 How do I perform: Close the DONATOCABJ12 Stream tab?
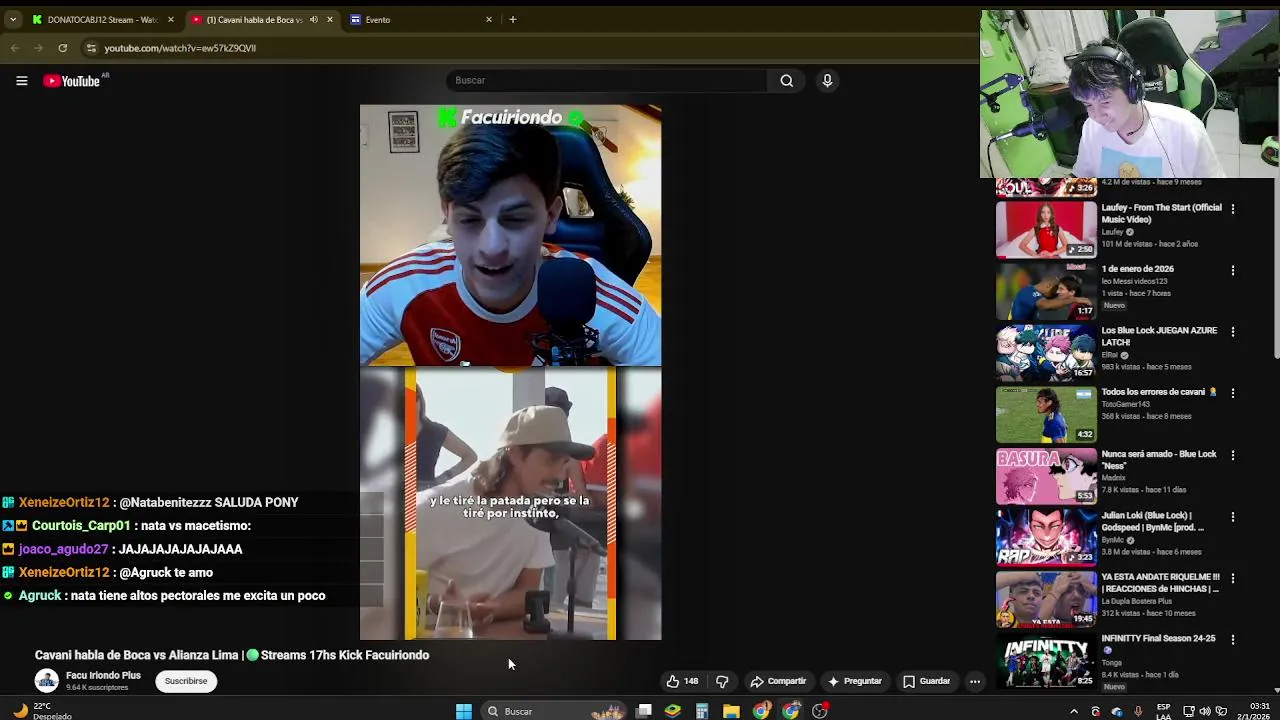coord(170,19)
